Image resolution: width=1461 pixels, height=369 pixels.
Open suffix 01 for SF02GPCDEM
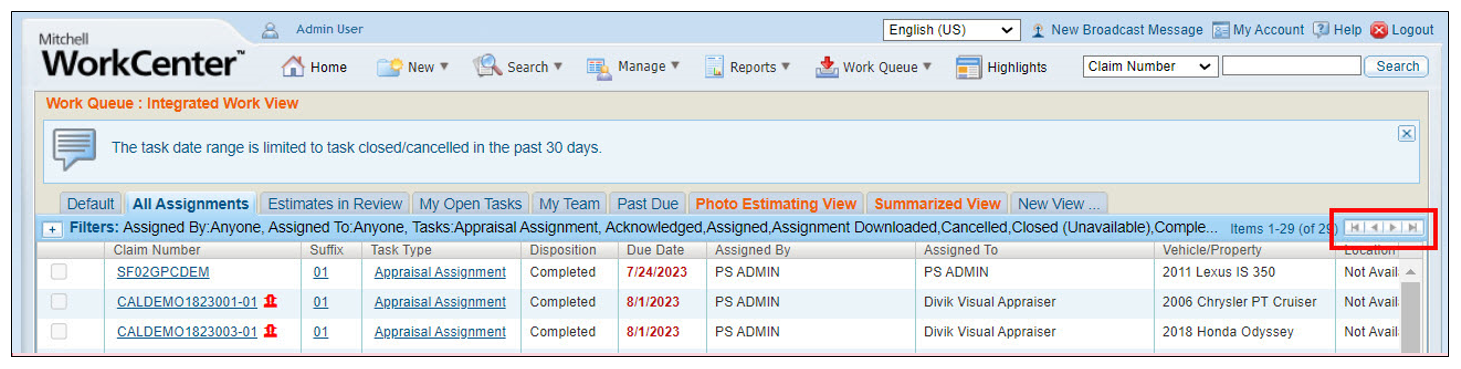coord(320,272)
